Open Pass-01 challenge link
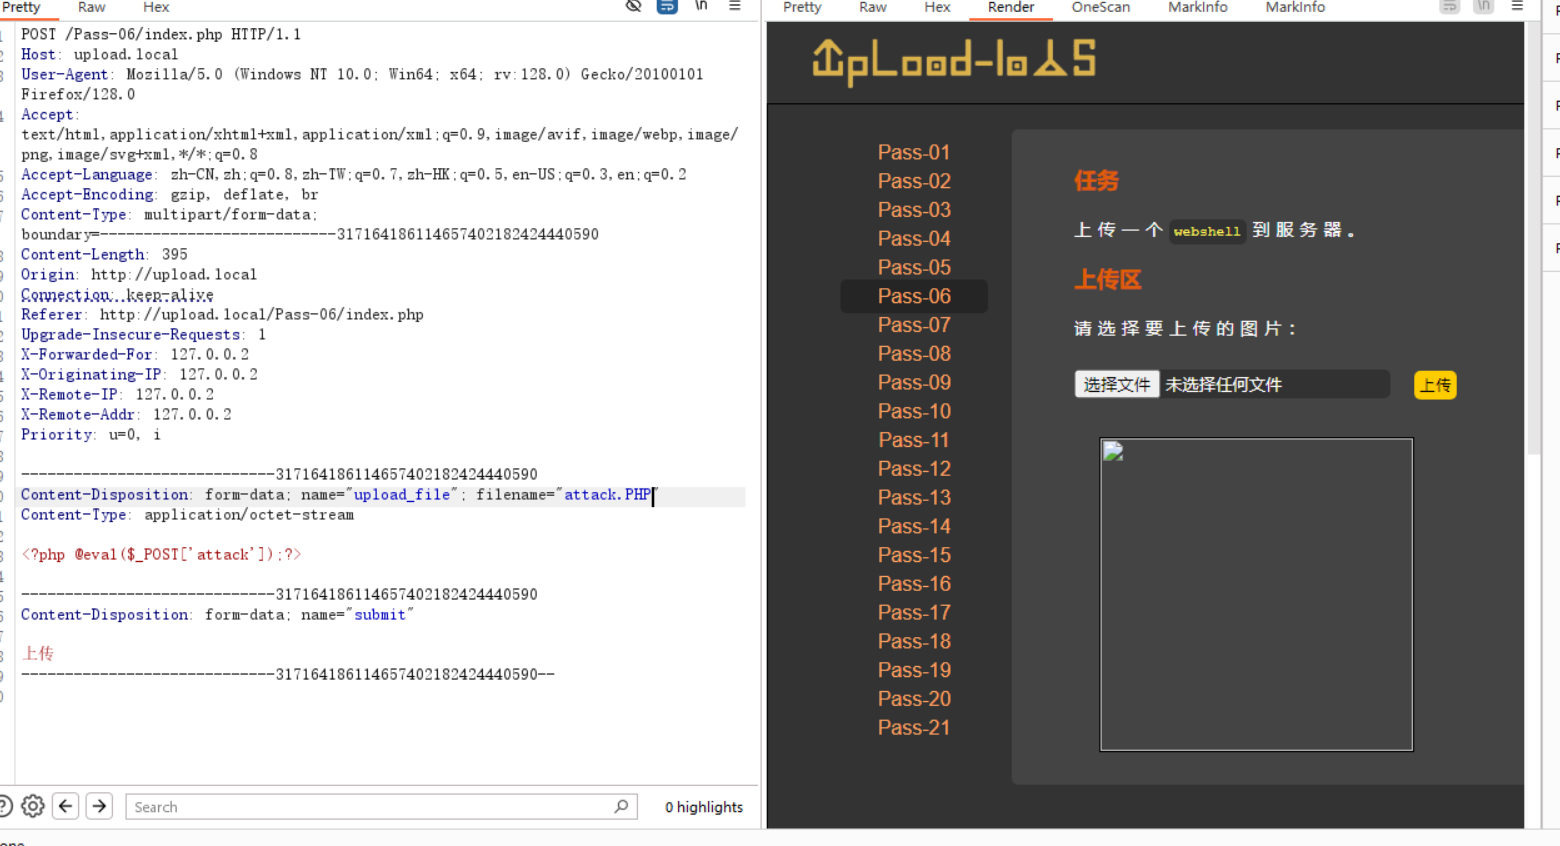This screenshot has height=846, width=1560. pyautogui.click(x=914, y=152)
